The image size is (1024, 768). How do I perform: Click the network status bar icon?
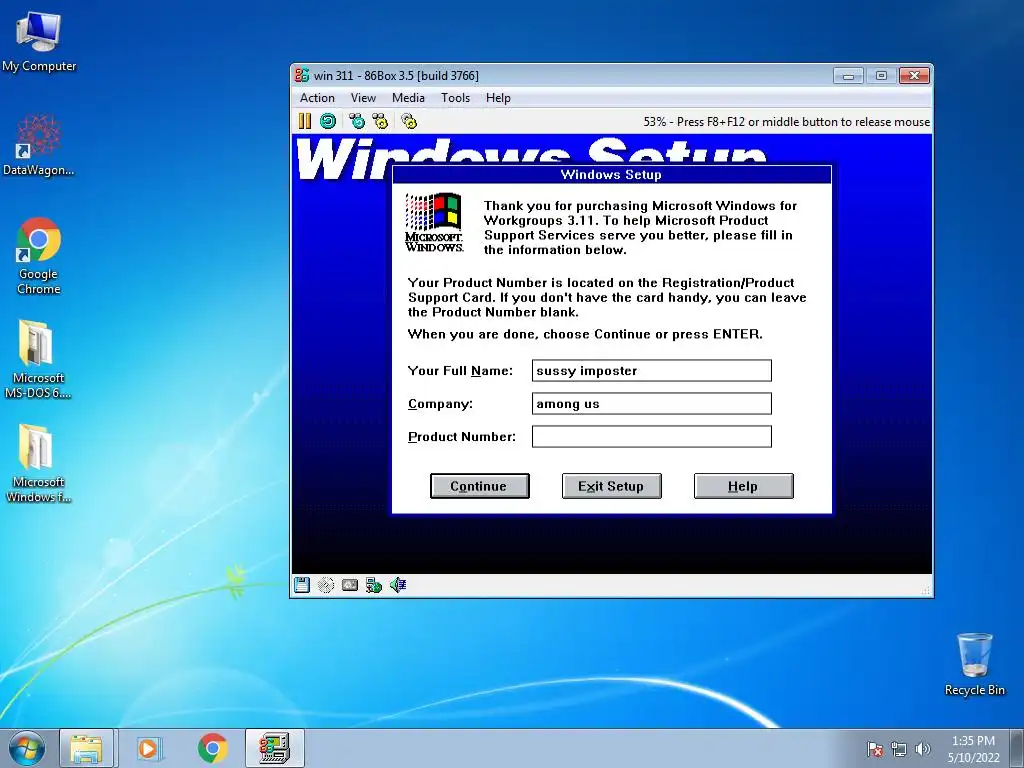(x=374, y=584)
